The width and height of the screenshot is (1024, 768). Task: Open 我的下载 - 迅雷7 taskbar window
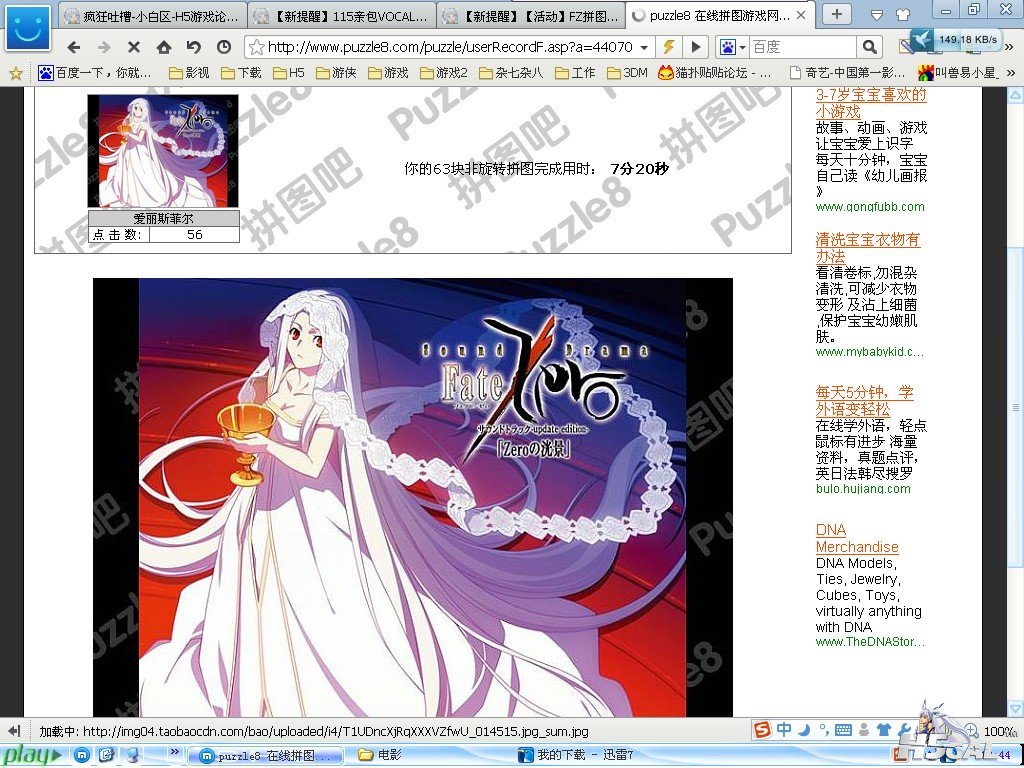pyautogui.click(x=577, y=756)
